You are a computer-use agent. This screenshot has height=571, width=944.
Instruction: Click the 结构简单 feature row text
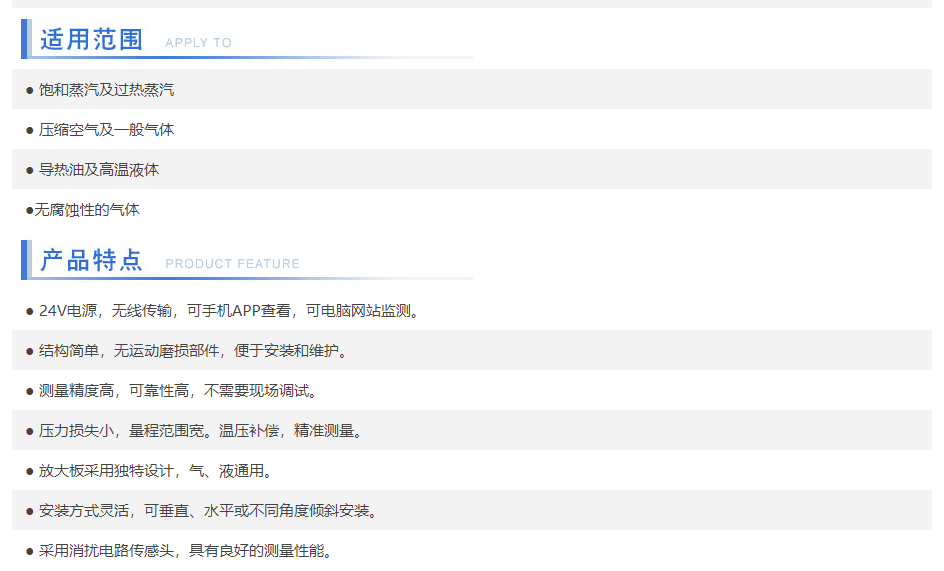coord(192,351)
